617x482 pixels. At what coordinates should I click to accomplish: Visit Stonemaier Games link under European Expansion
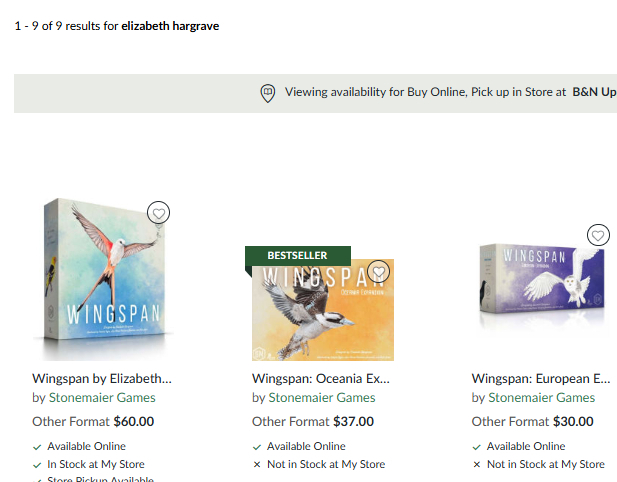pyautogui.click(x=541, y=398)
